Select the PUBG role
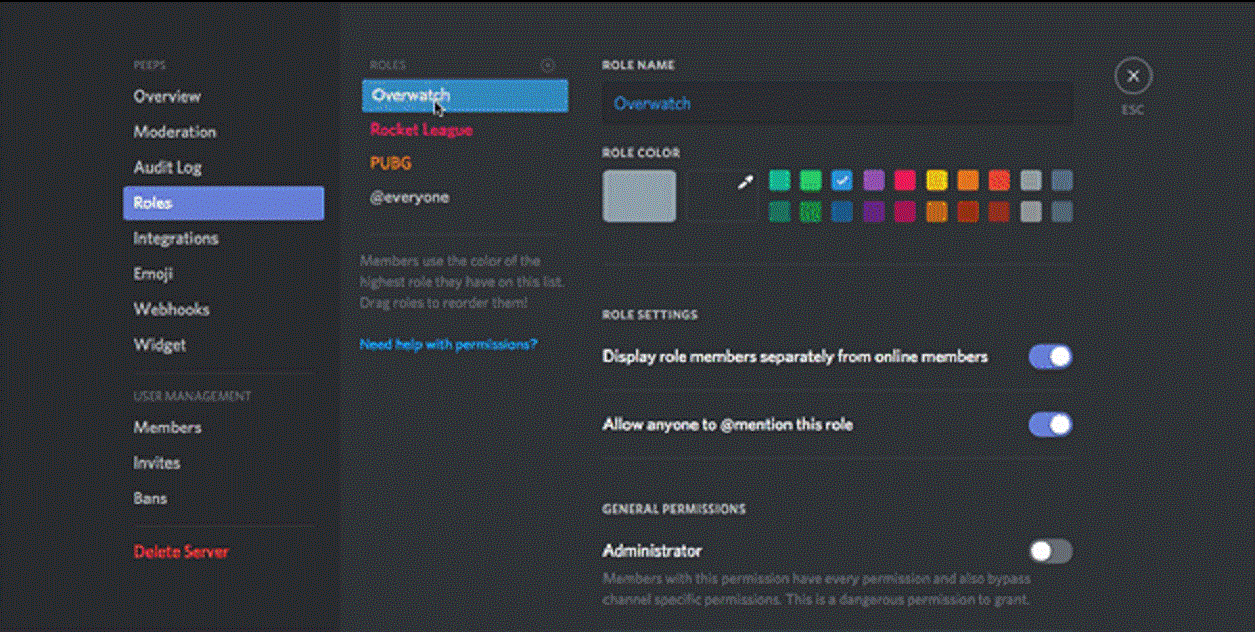 tap(391, 164)
